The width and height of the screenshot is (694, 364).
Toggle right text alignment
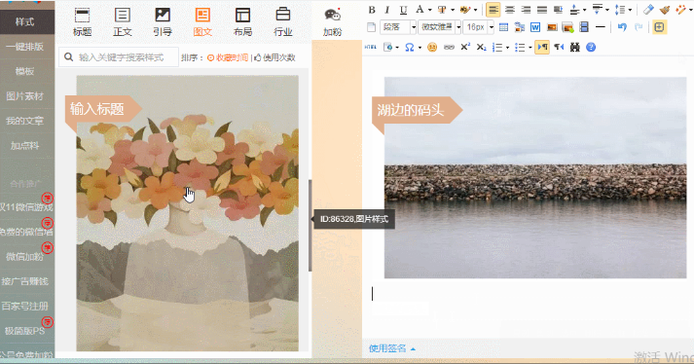point(526,9)
